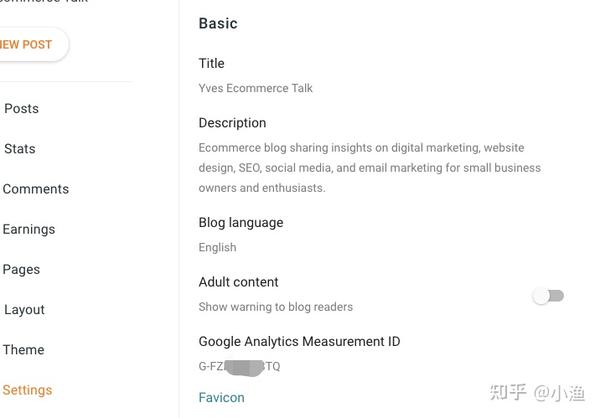This screenshot has width=600, height=418.
Task: Navigate to Layout in the sidebar
Action: pos(25,310)
